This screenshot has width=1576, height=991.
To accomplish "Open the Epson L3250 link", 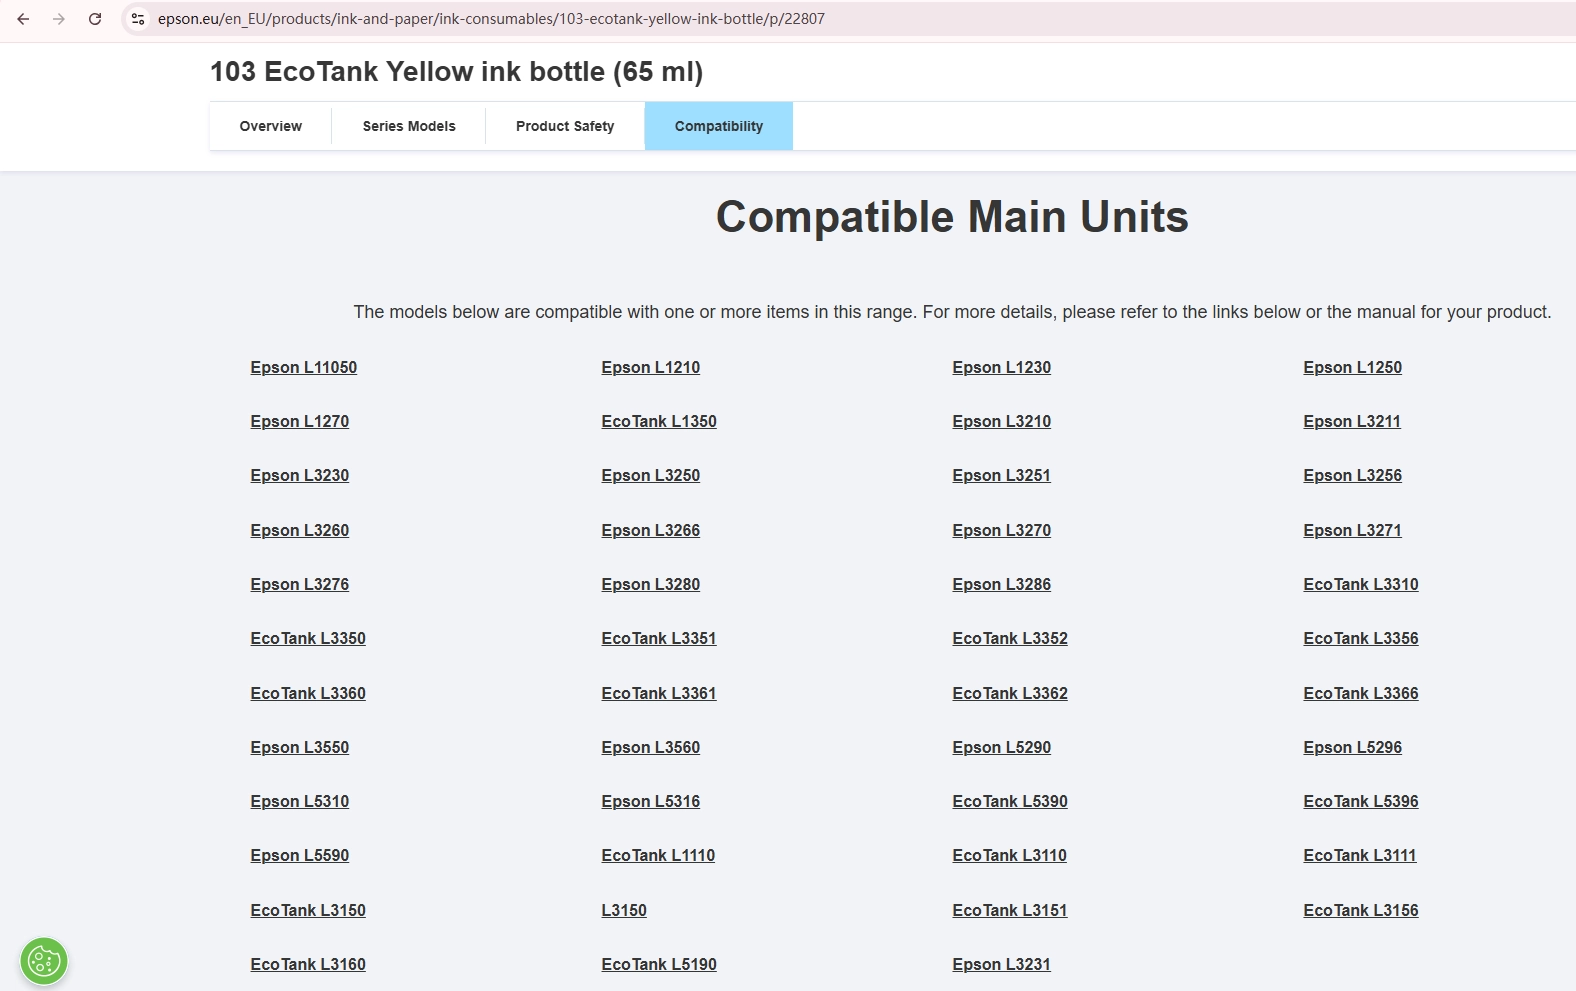I will [x=650, y=475].
